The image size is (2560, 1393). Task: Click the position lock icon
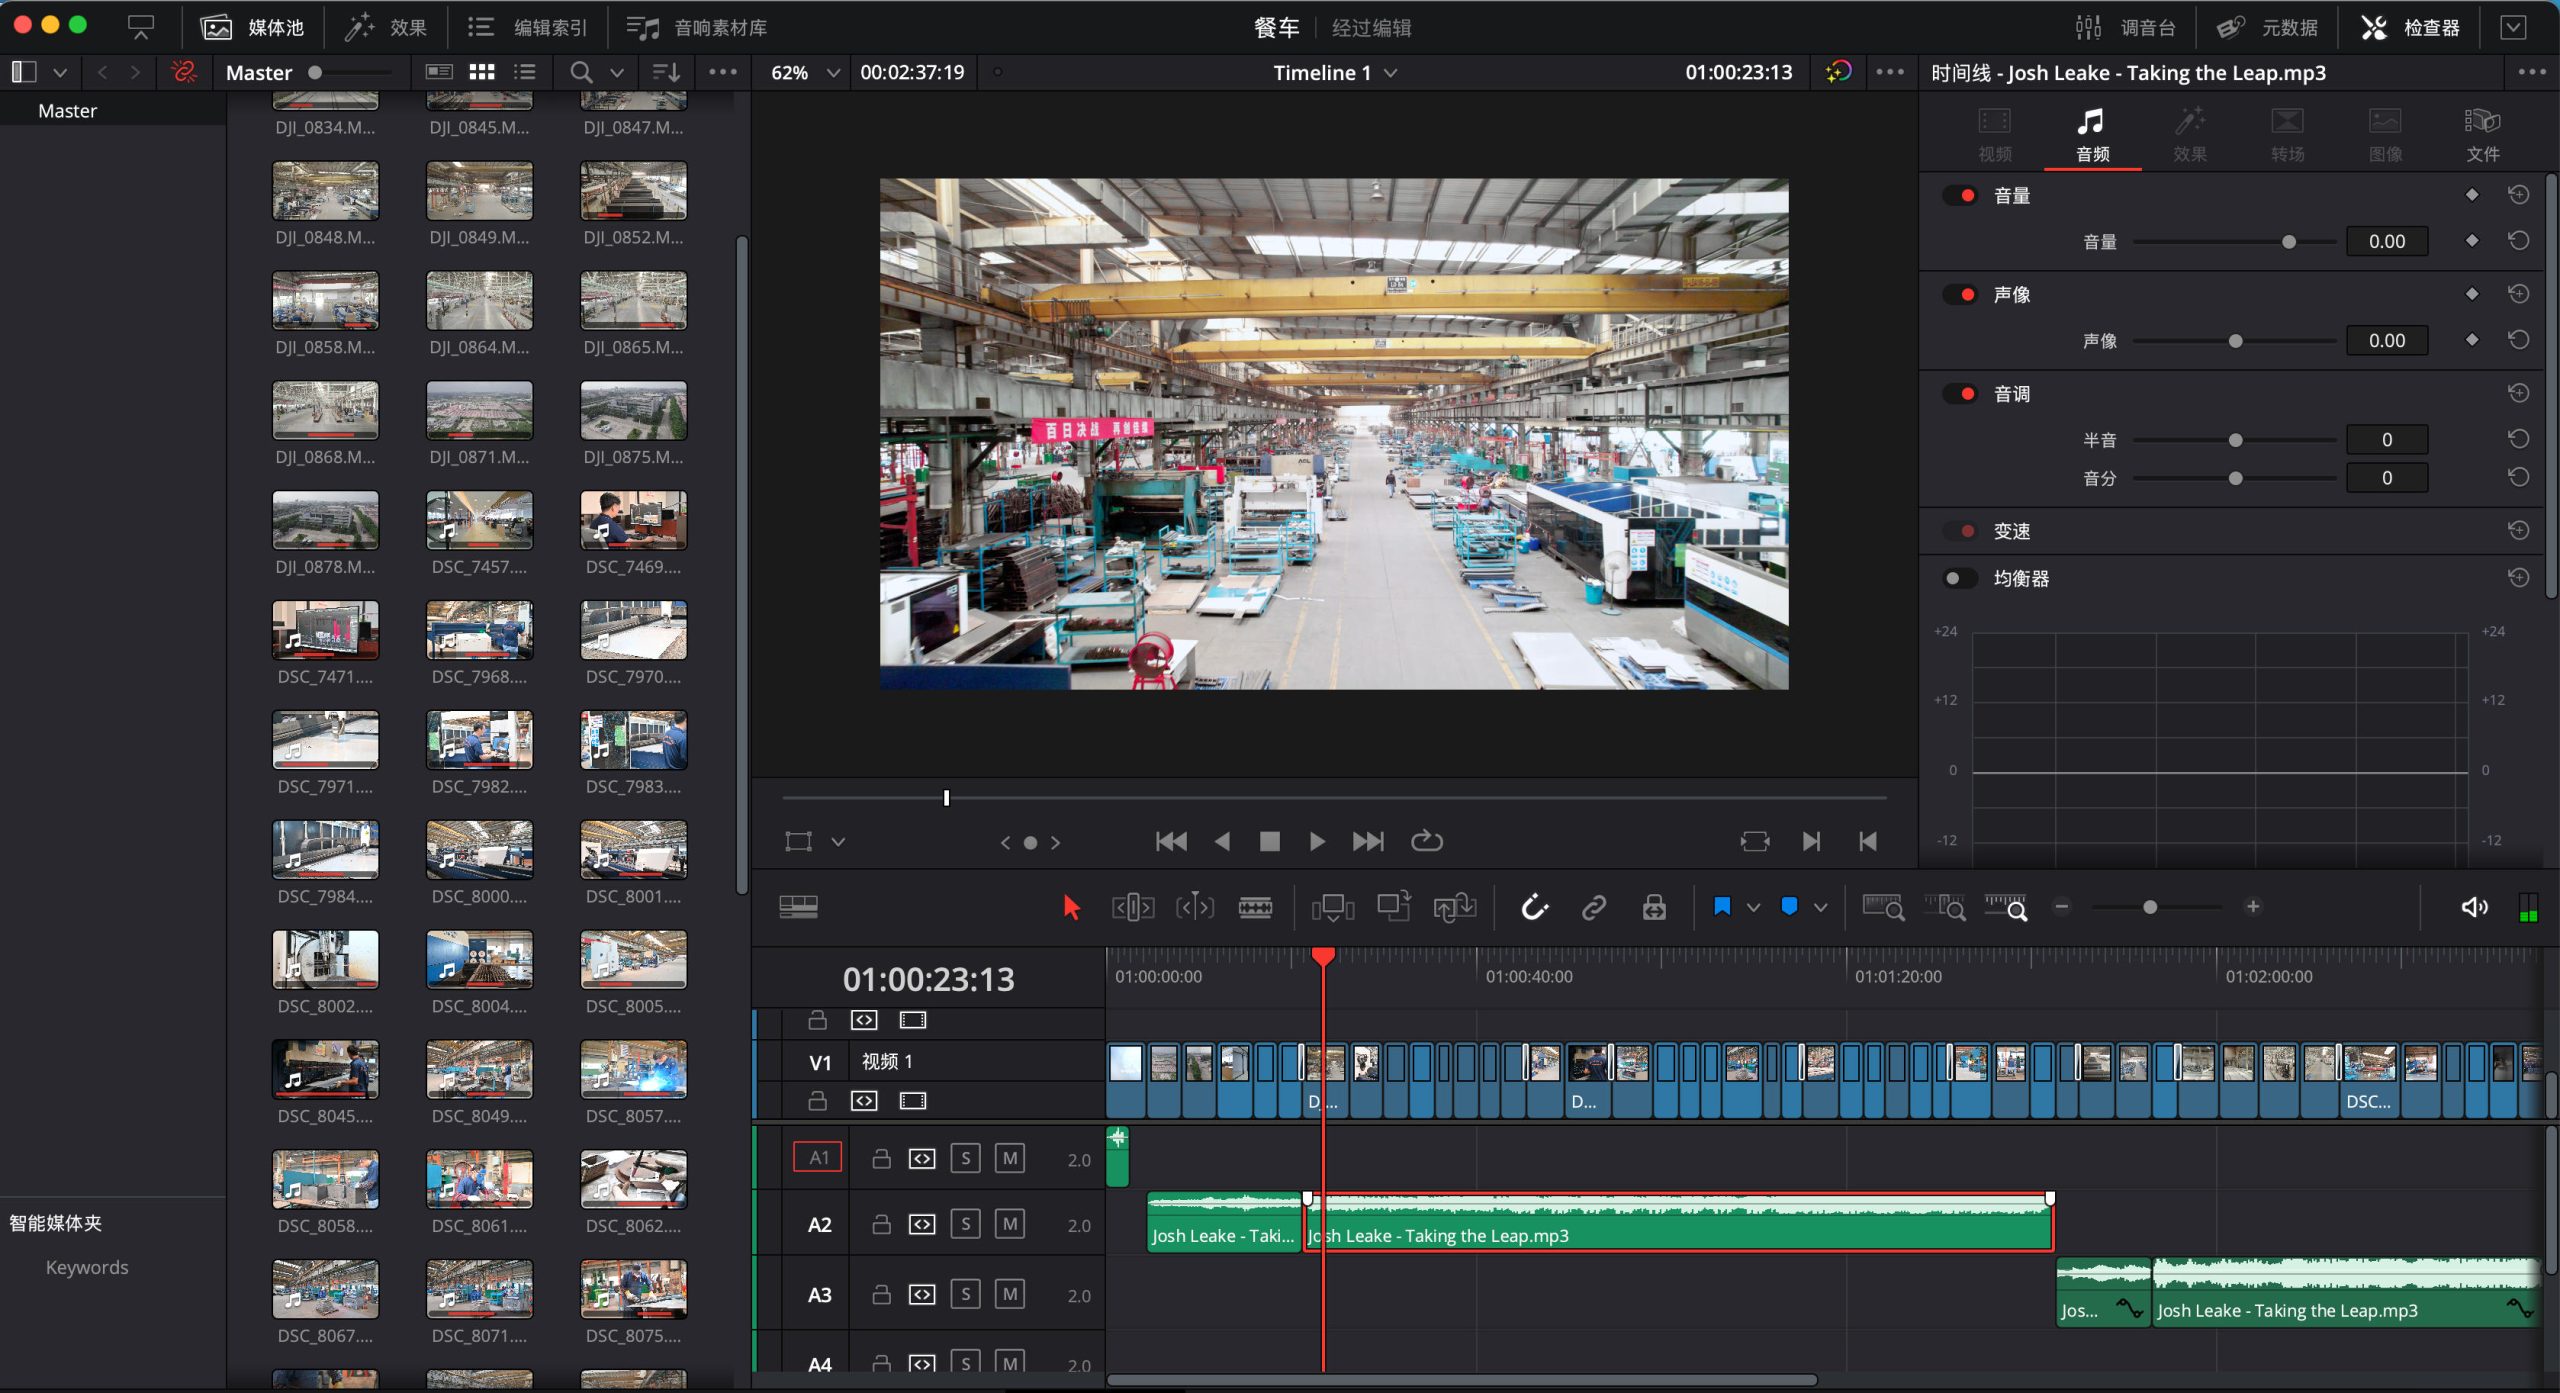1654,907
